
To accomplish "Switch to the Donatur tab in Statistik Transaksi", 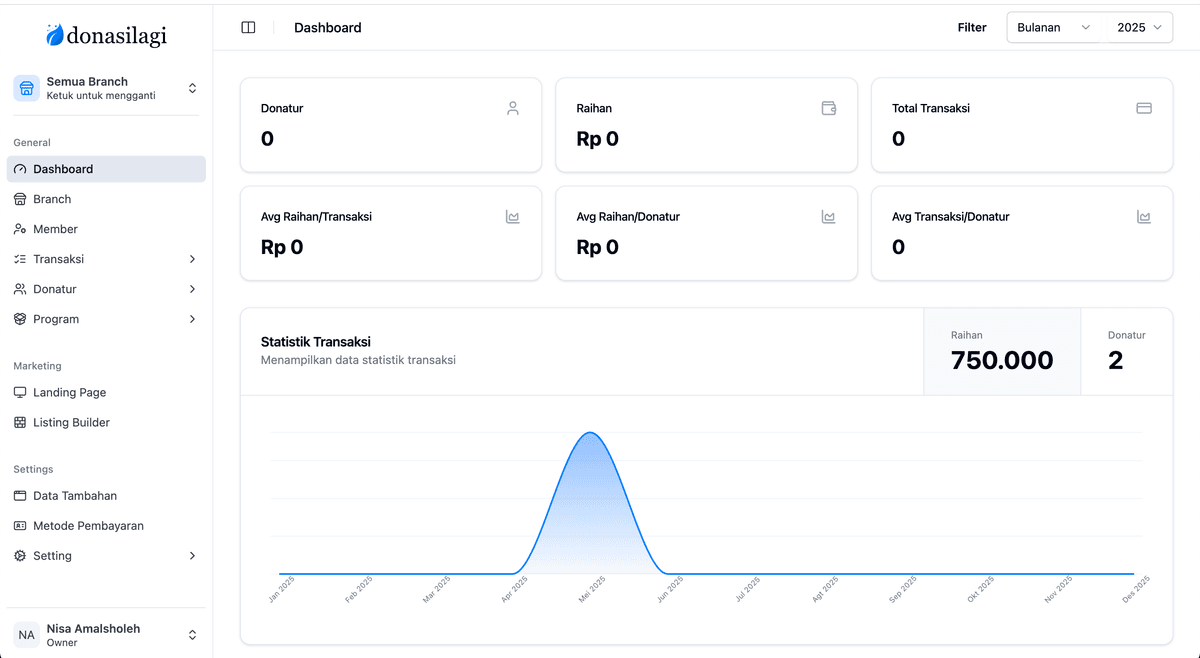I will 1126,351.
